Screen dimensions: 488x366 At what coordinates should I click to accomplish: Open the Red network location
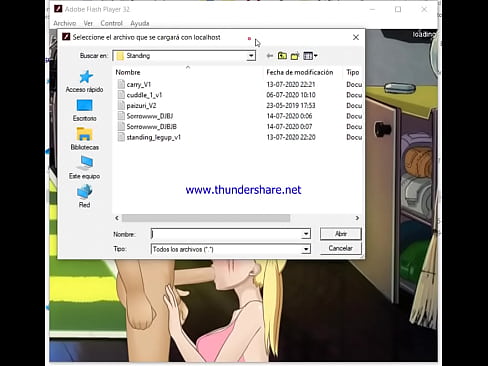[85, 196]
